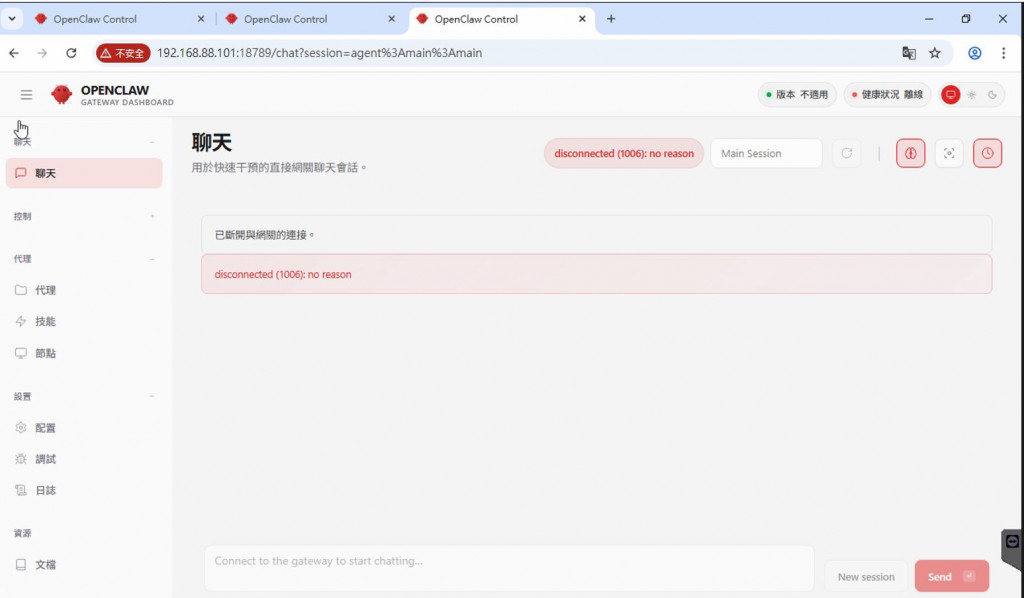The width and height of the screenshot is (1024, 598).
Task: Click the 版本 不適用 version badge
Action: pyautogui.click(x=797, y=95)
